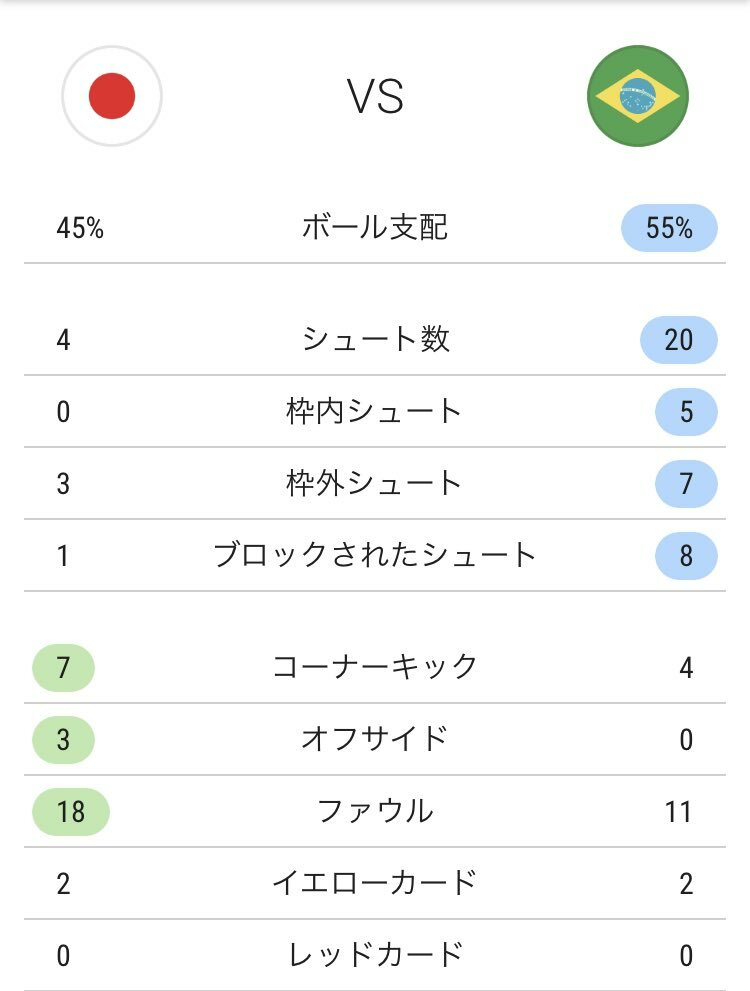Select the ブロックされたシュート row label
750x991 pixels.
point(375,556)
